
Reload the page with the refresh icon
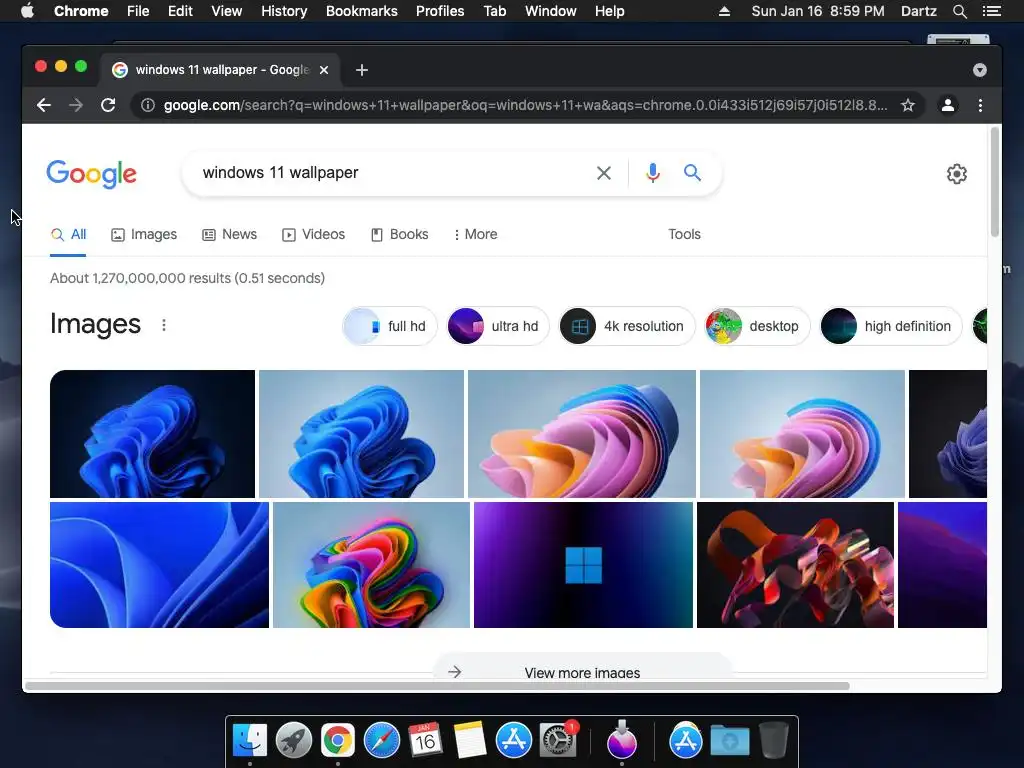pyautogui.click(x=108, y=105)
